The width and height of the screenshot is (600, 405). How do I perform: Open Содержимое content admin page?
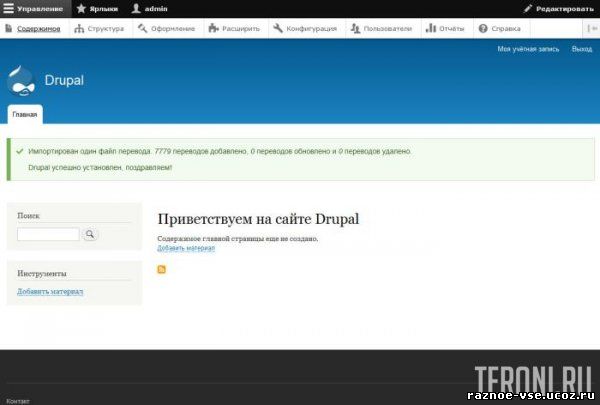(33, 28)
